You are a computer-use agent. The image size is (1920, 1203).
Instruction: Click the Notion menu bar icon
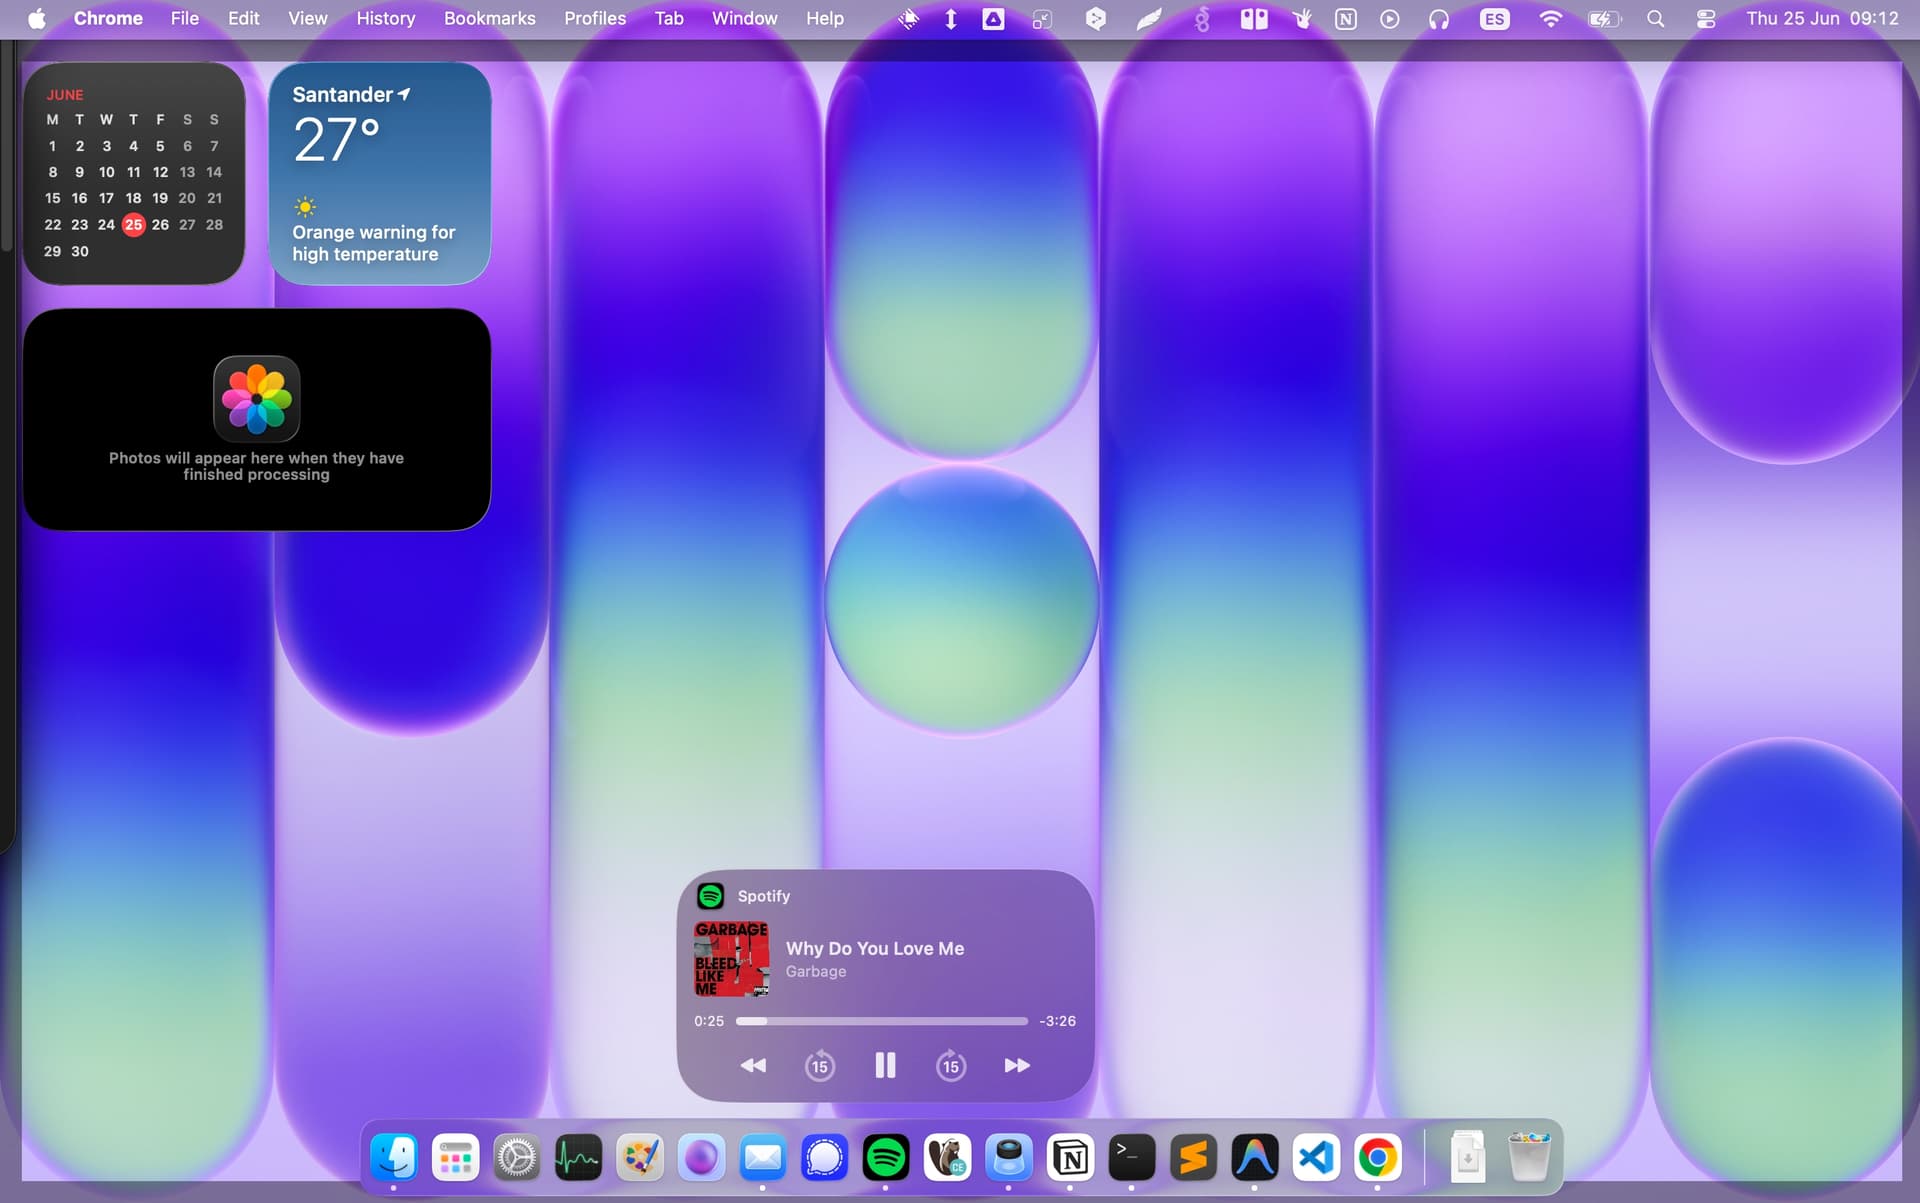[1346, 19]
